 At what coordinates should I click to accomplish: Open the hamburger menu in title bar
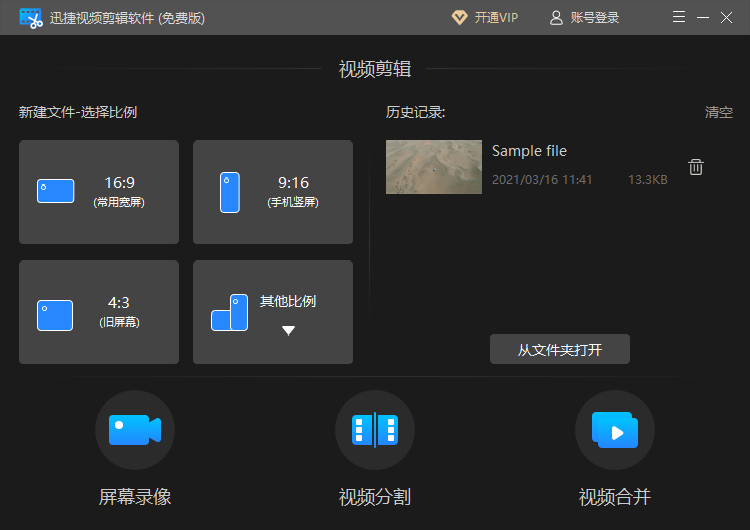679,18
